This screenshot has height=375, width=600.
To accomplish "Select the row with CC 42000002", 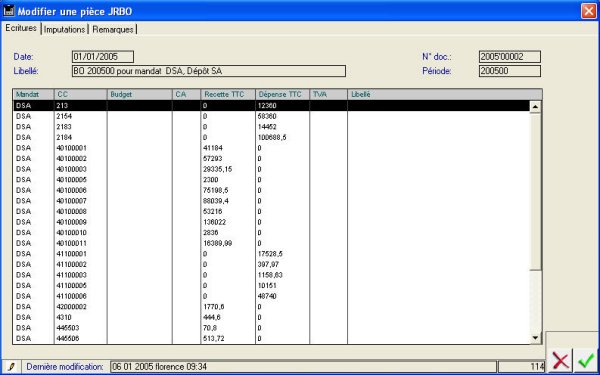I will [x=271, y=307].
